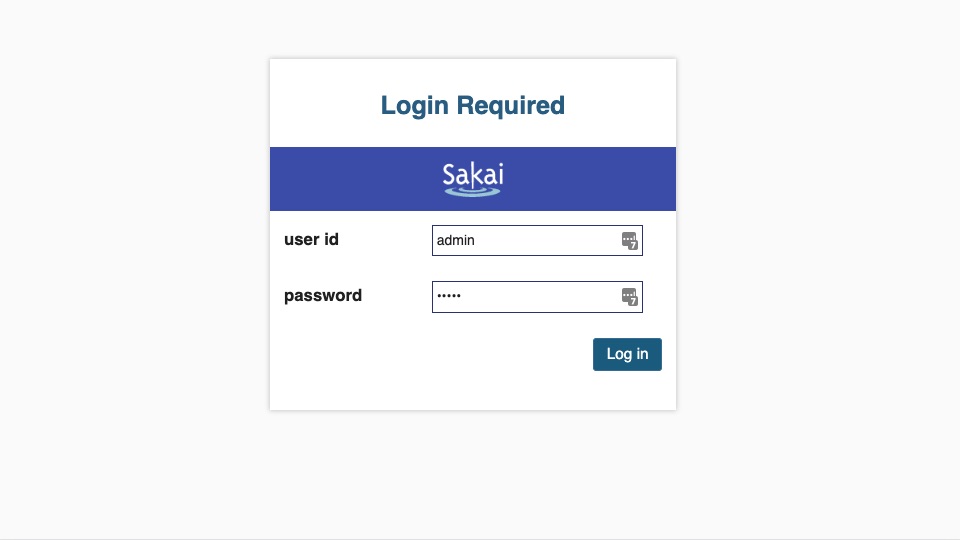Focus the user id input containing admin
Viewport: 960px width, 540px height.
[x=537, y=241]
